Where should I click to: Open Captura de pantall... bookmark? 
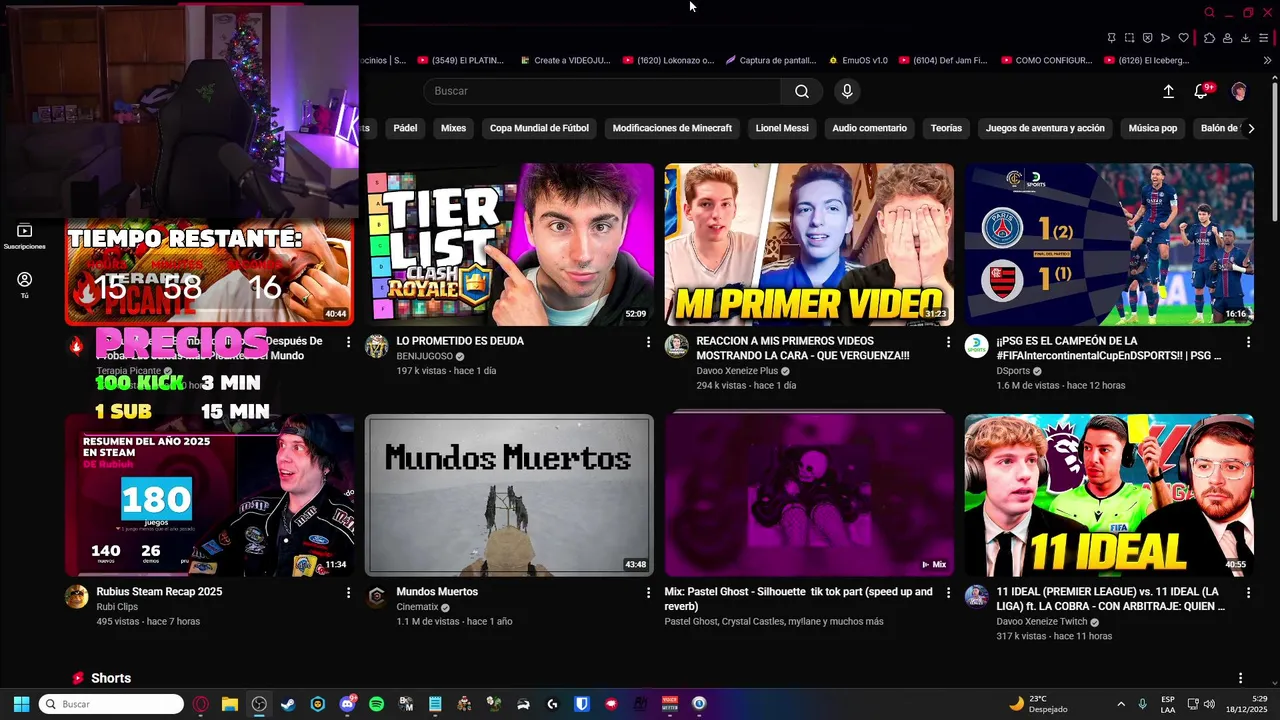pyautogui.click(x=770, y=60)
